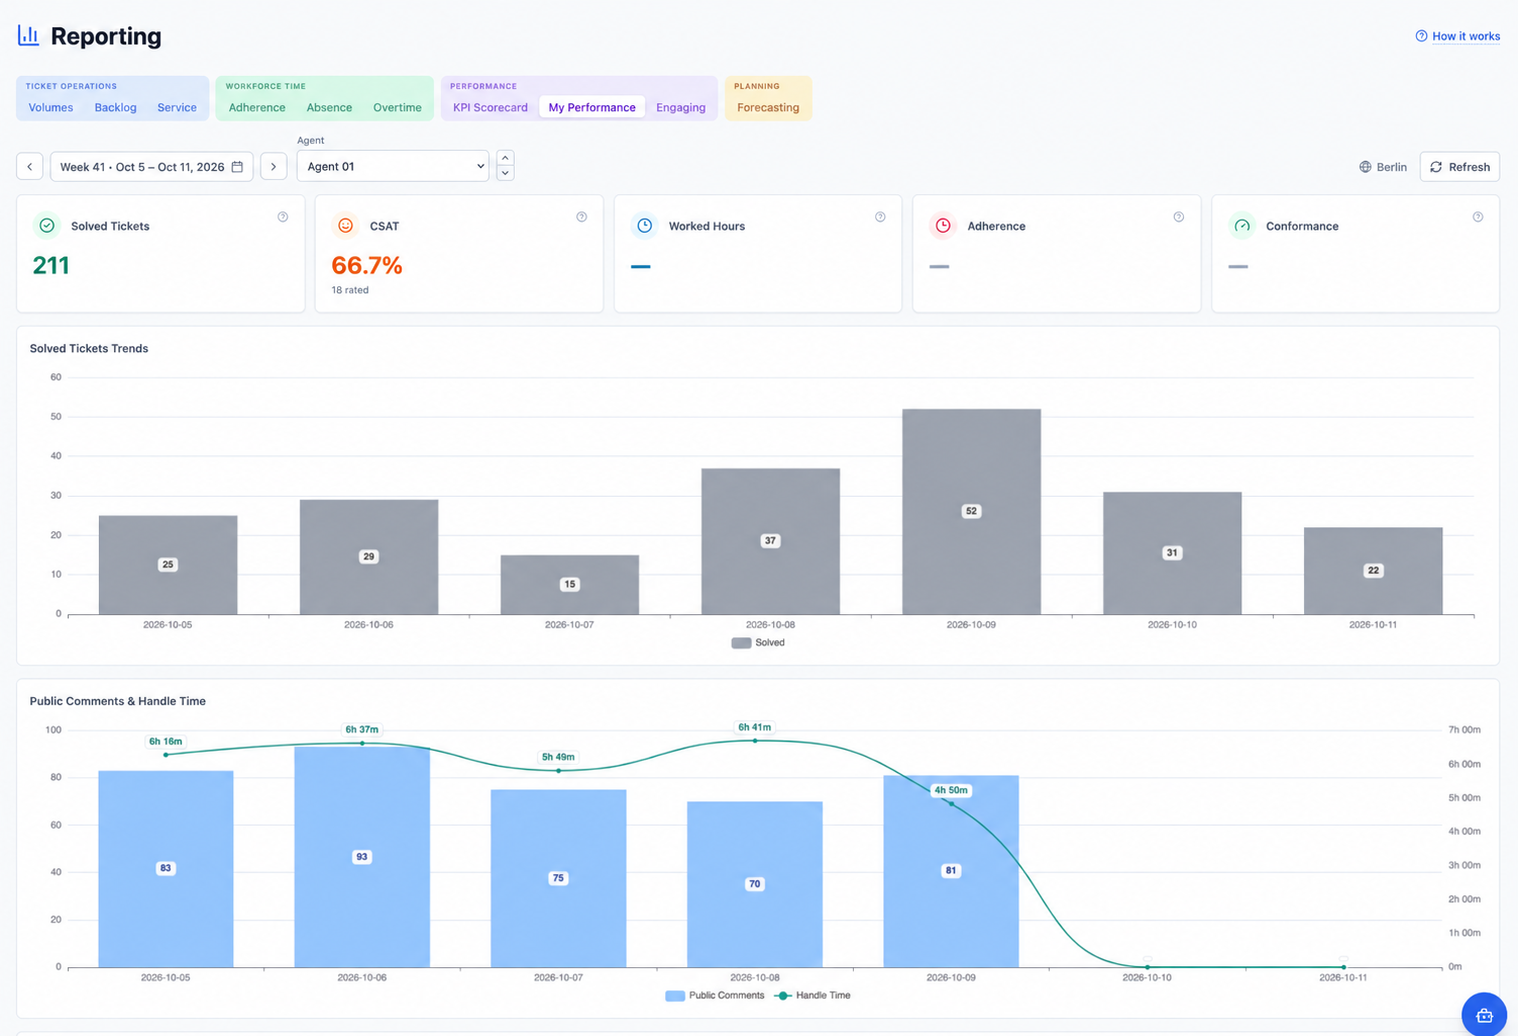This screenshot has height=1036, width=1518.
Task: Select the previous agent with up arrow
Action: click(x=505, y=158)
